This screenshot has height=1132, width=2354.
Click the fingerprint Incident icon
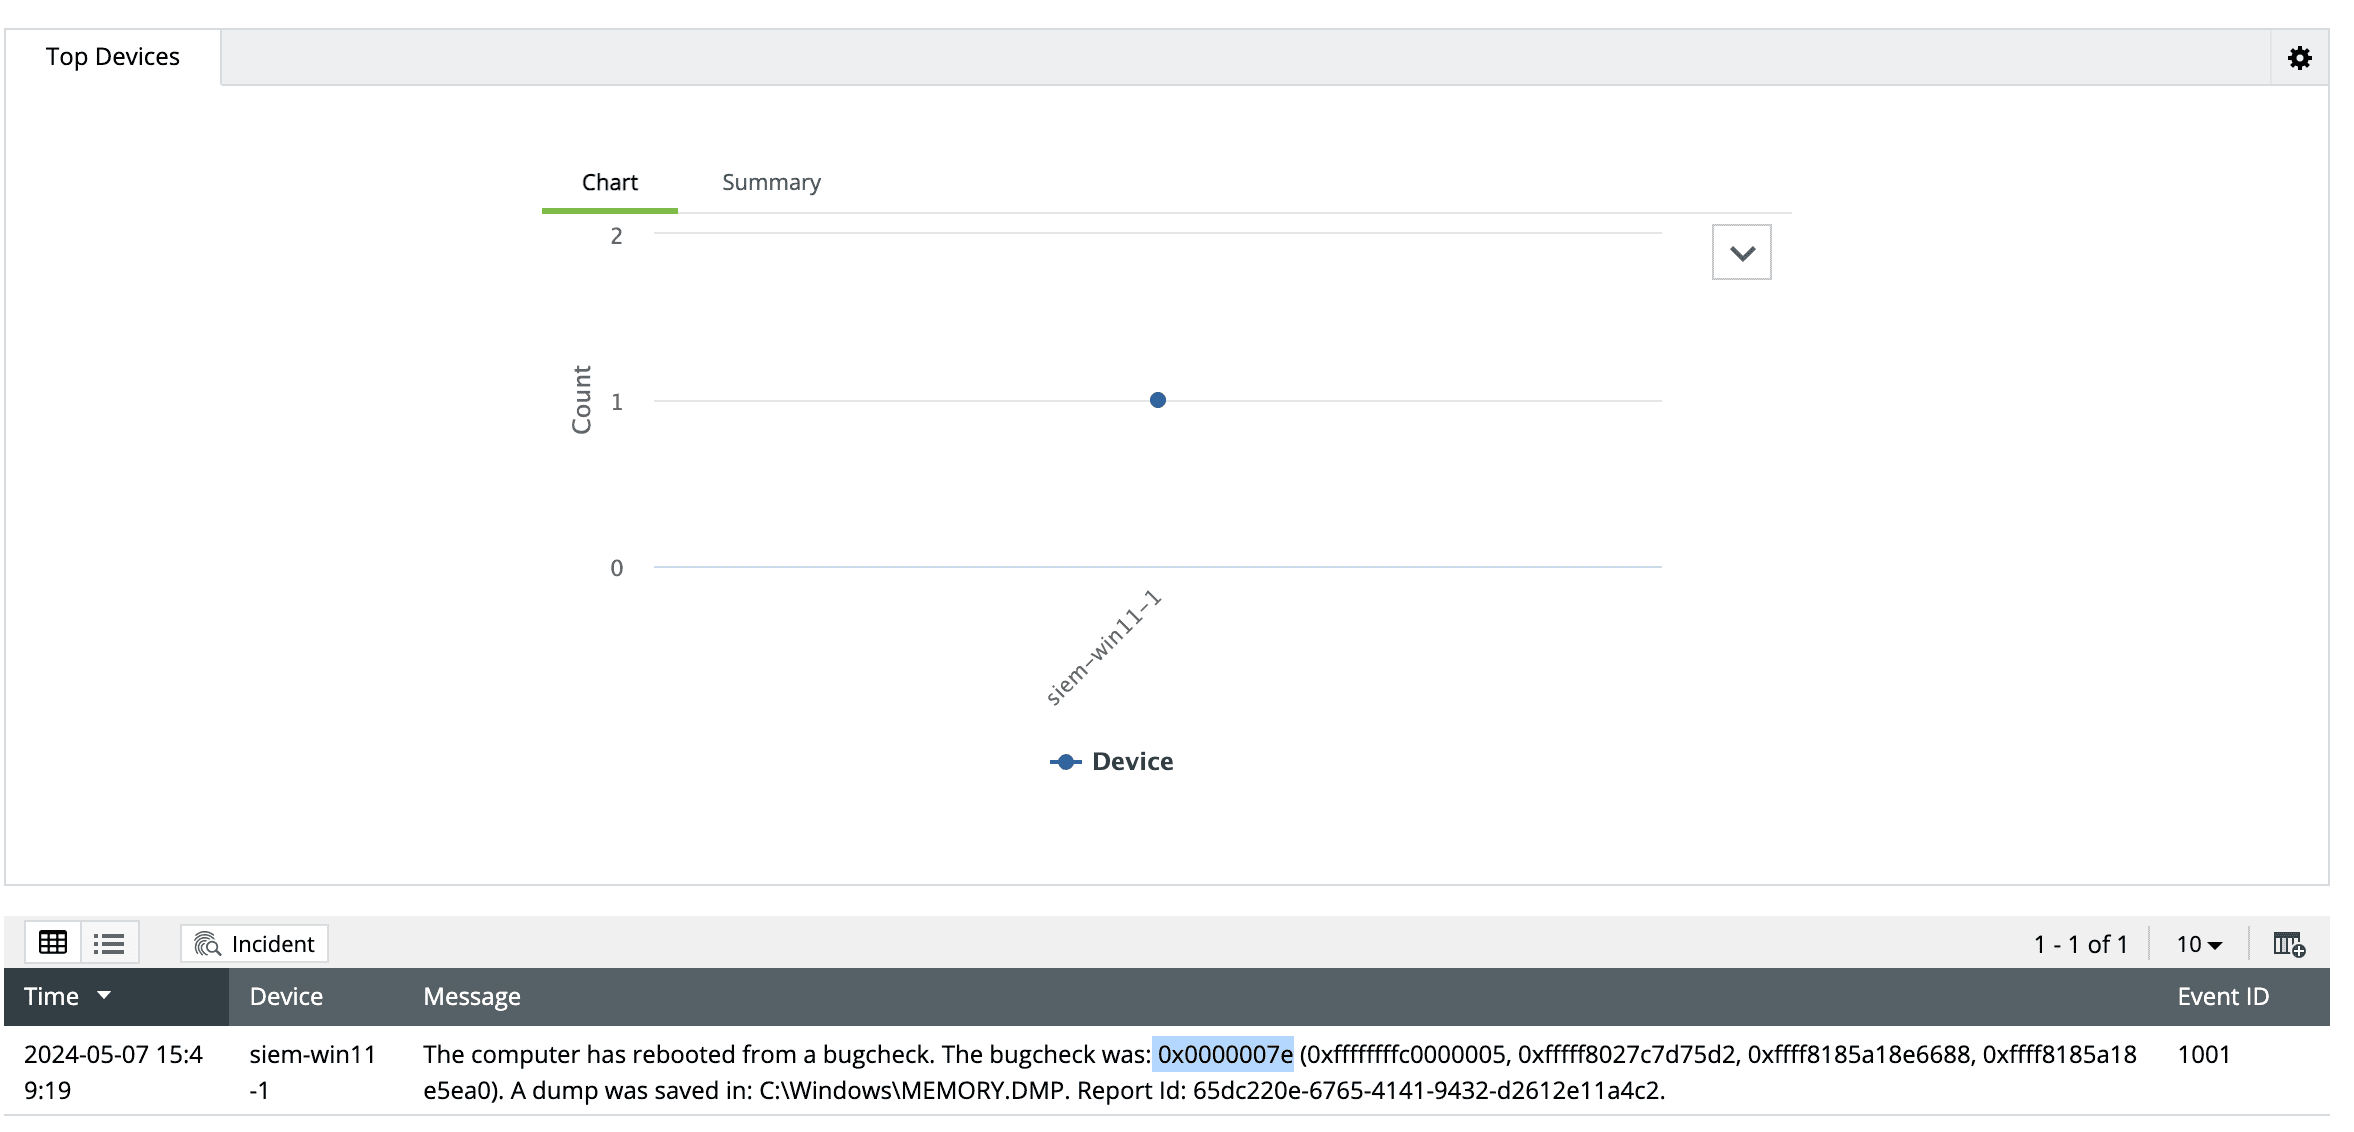(x=207, y=944)
